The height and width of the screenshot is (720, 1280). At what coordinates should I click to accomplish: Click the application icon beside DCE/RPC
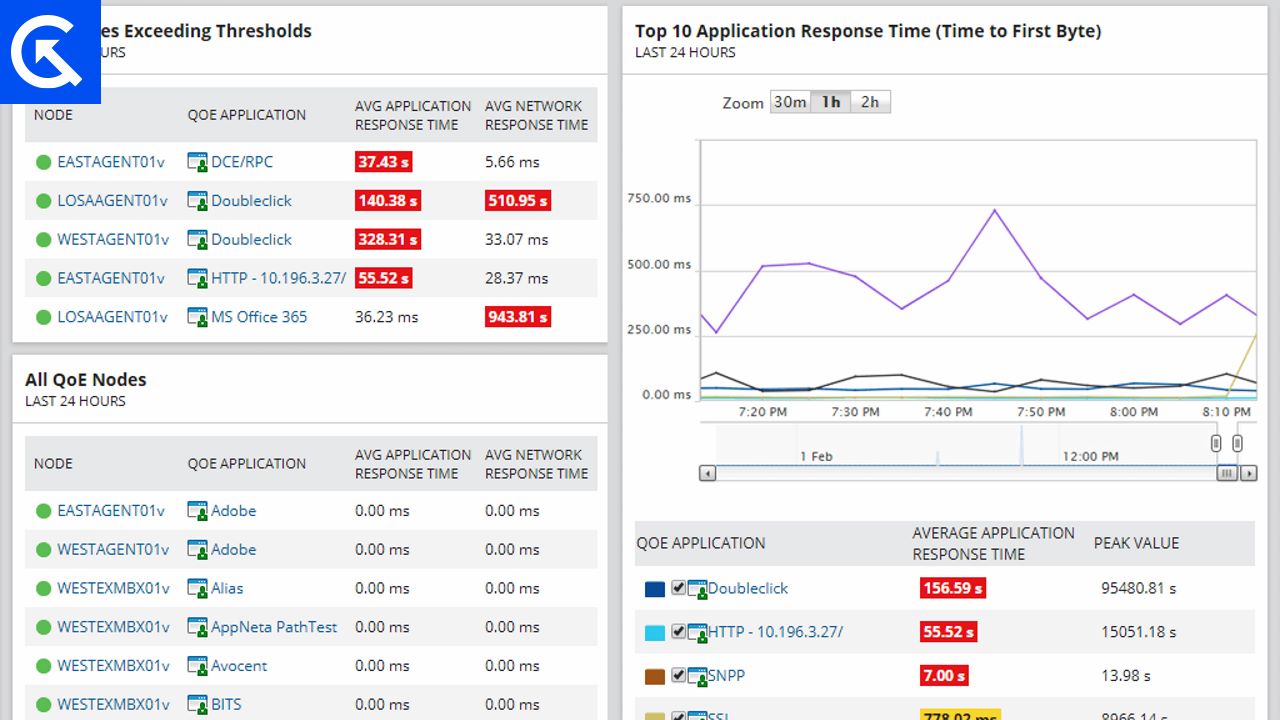197,162
